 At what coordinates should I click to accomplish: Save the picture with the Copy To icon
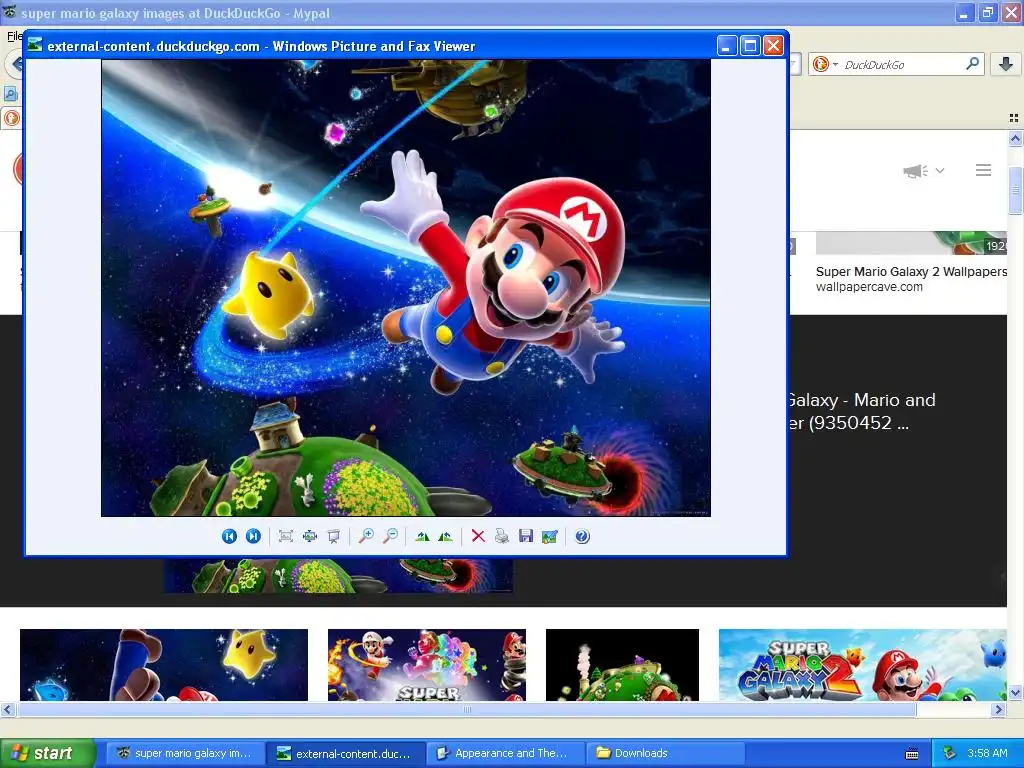pos(526,536)
